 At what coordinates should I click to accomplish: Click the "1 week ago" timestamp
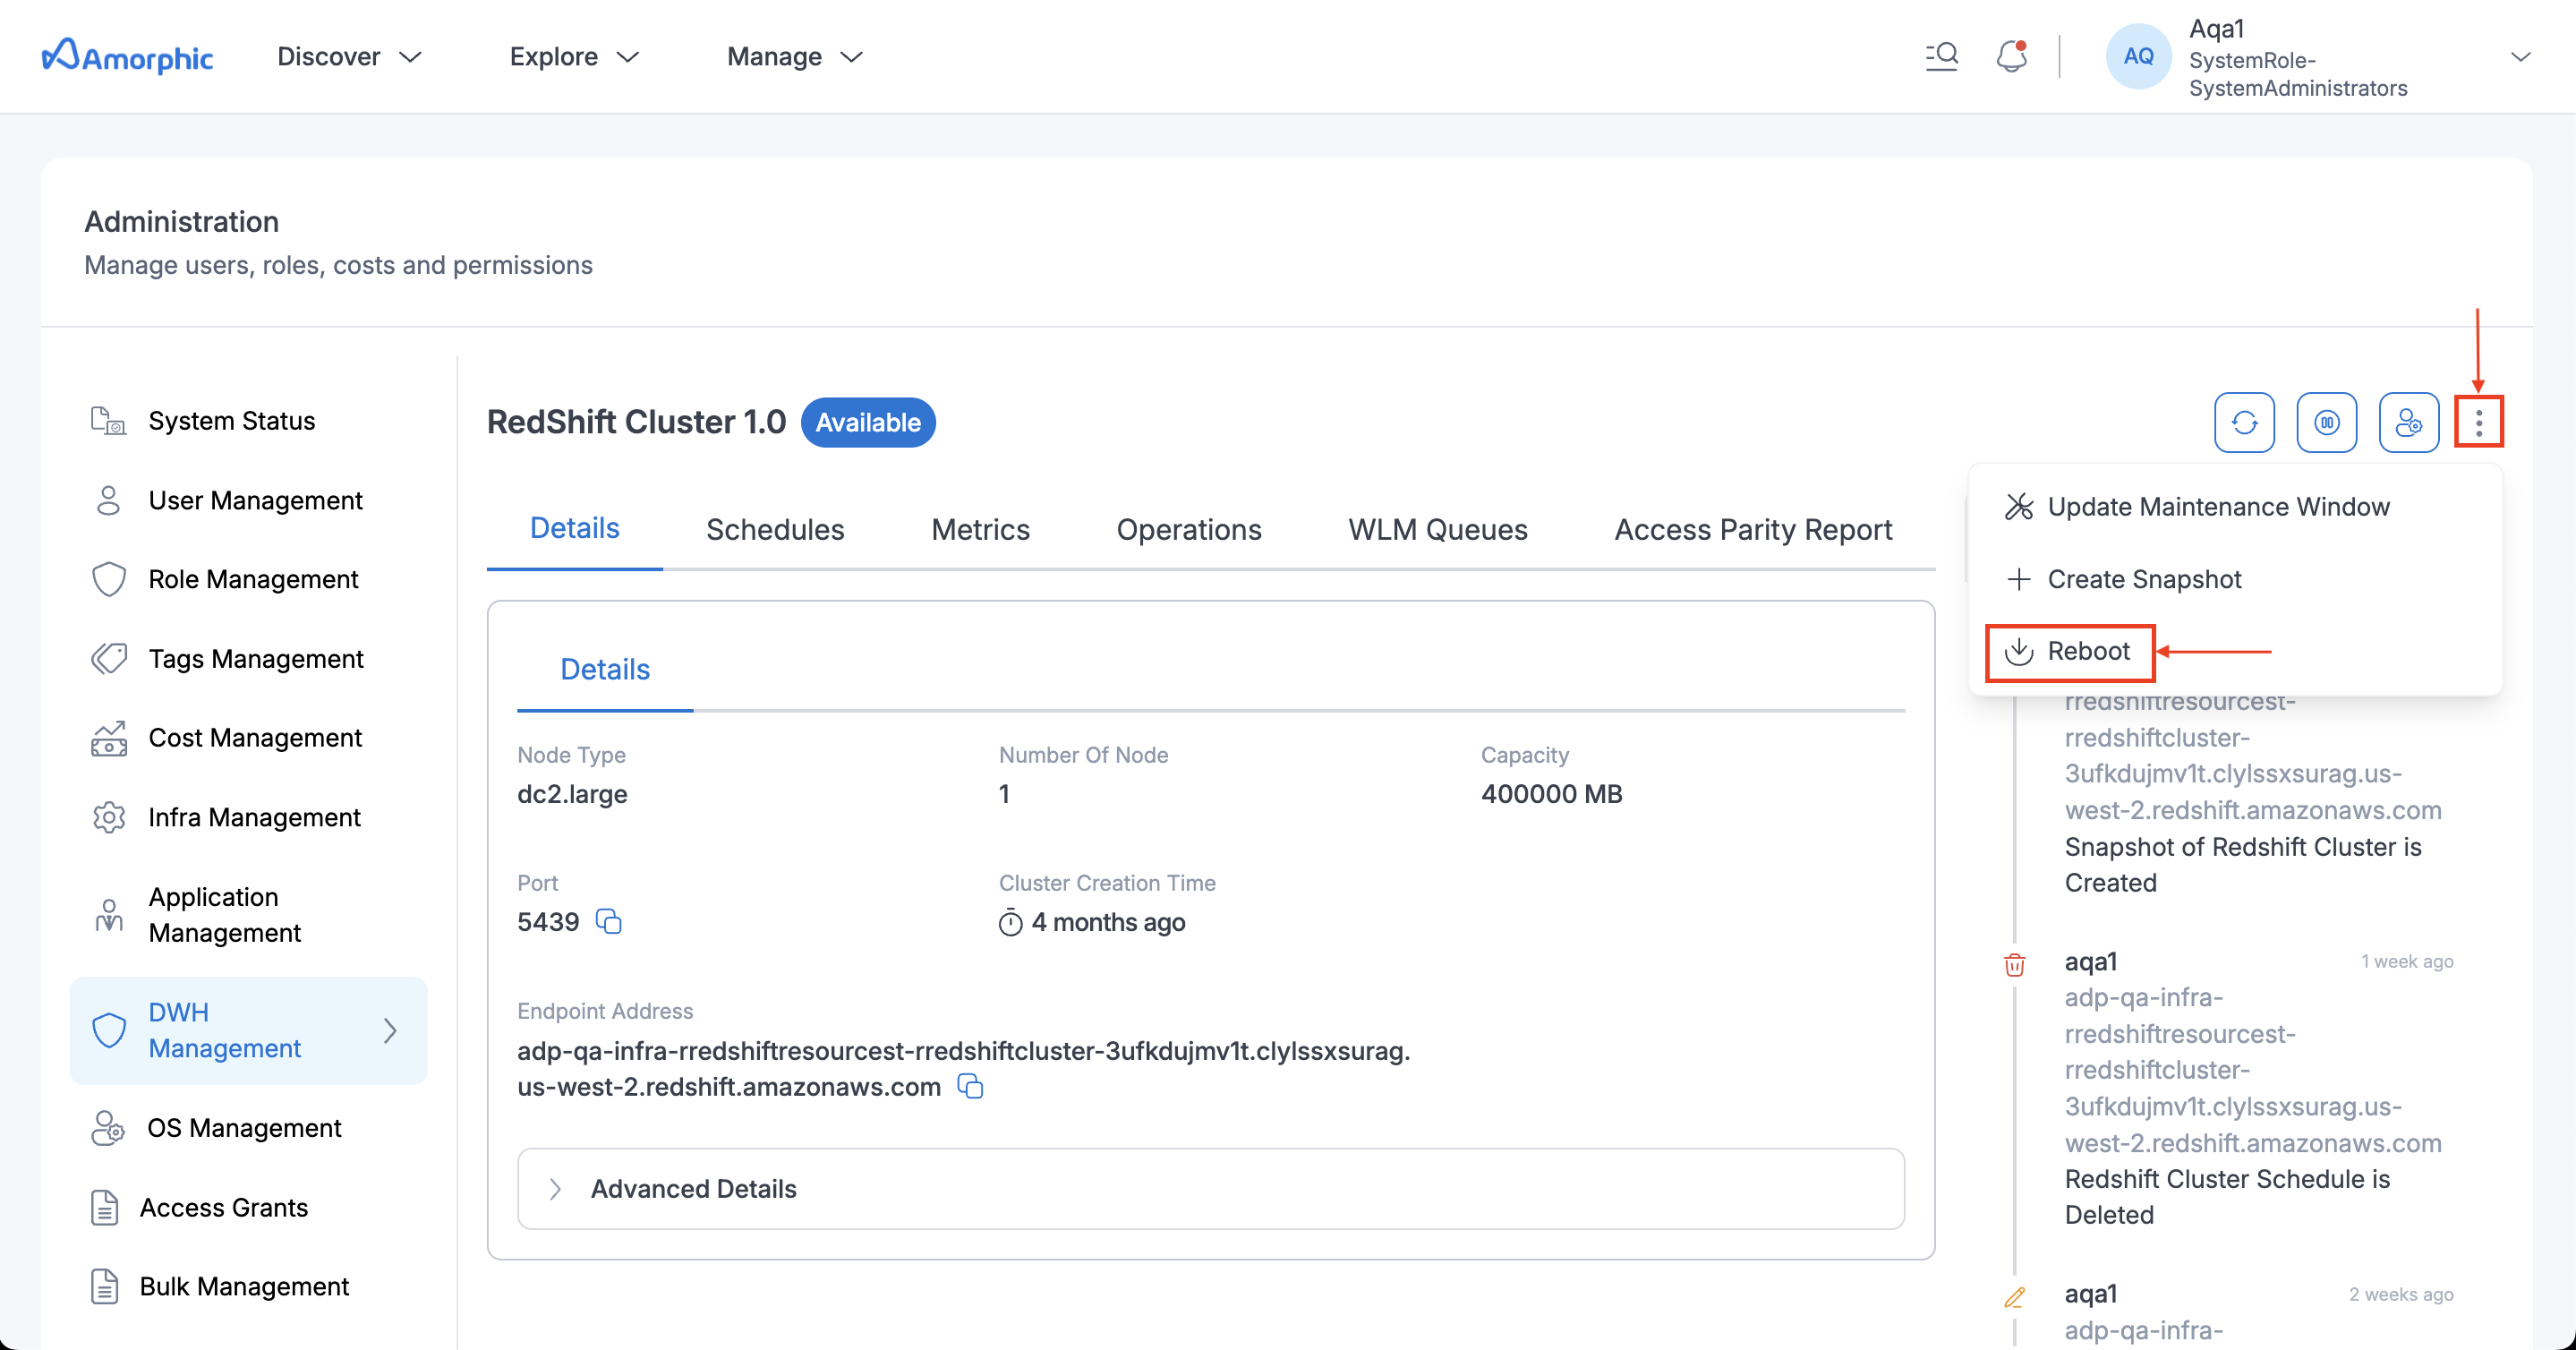pos(2406,961)
